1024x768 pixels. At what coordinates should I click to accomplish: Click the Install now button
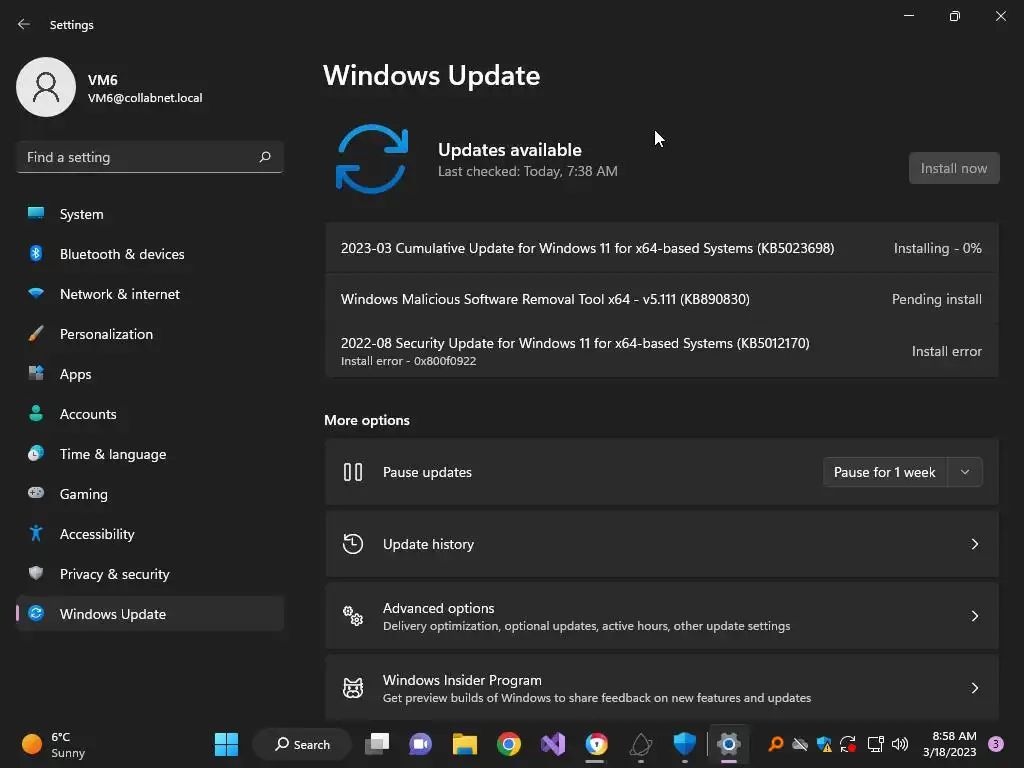(953, 168)
